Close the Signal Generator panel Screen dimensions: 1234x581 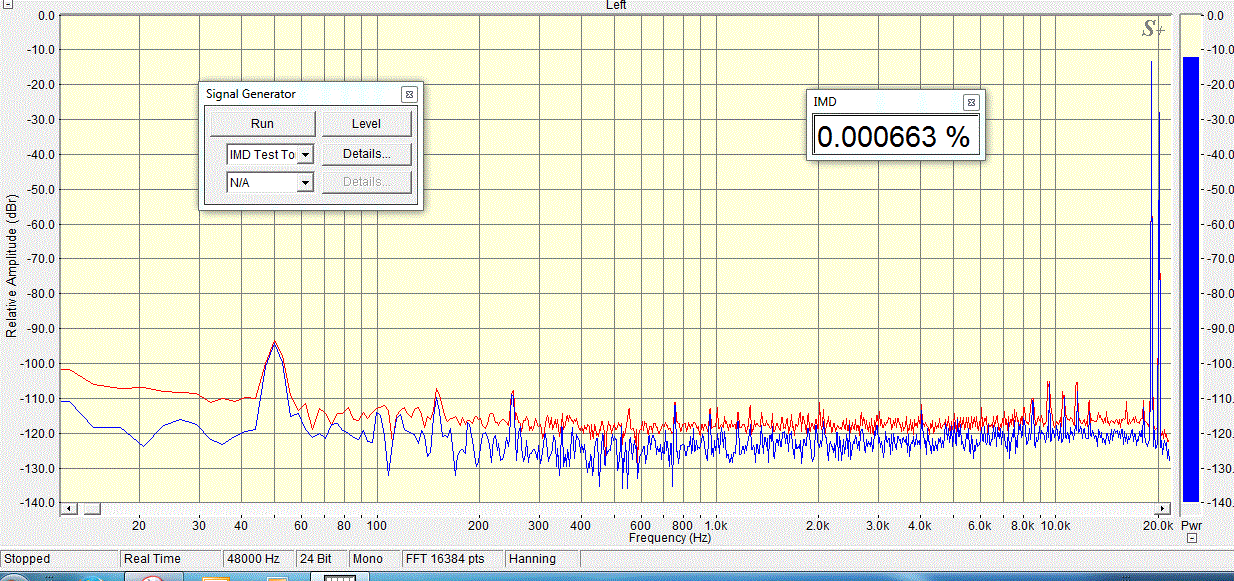point(408,94)
